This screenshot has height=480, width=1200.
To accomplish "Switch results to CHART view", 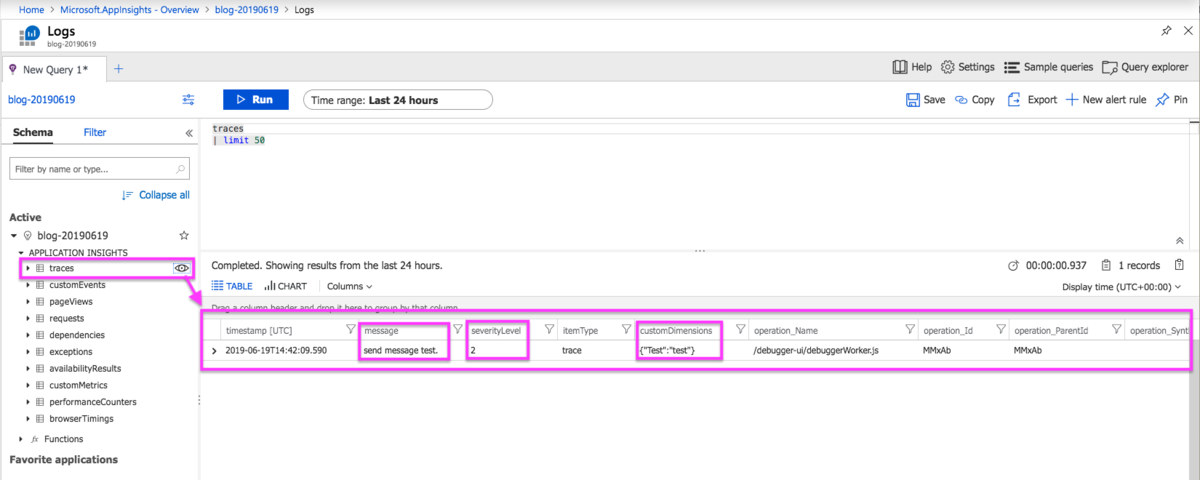I will tap(286, 286).
